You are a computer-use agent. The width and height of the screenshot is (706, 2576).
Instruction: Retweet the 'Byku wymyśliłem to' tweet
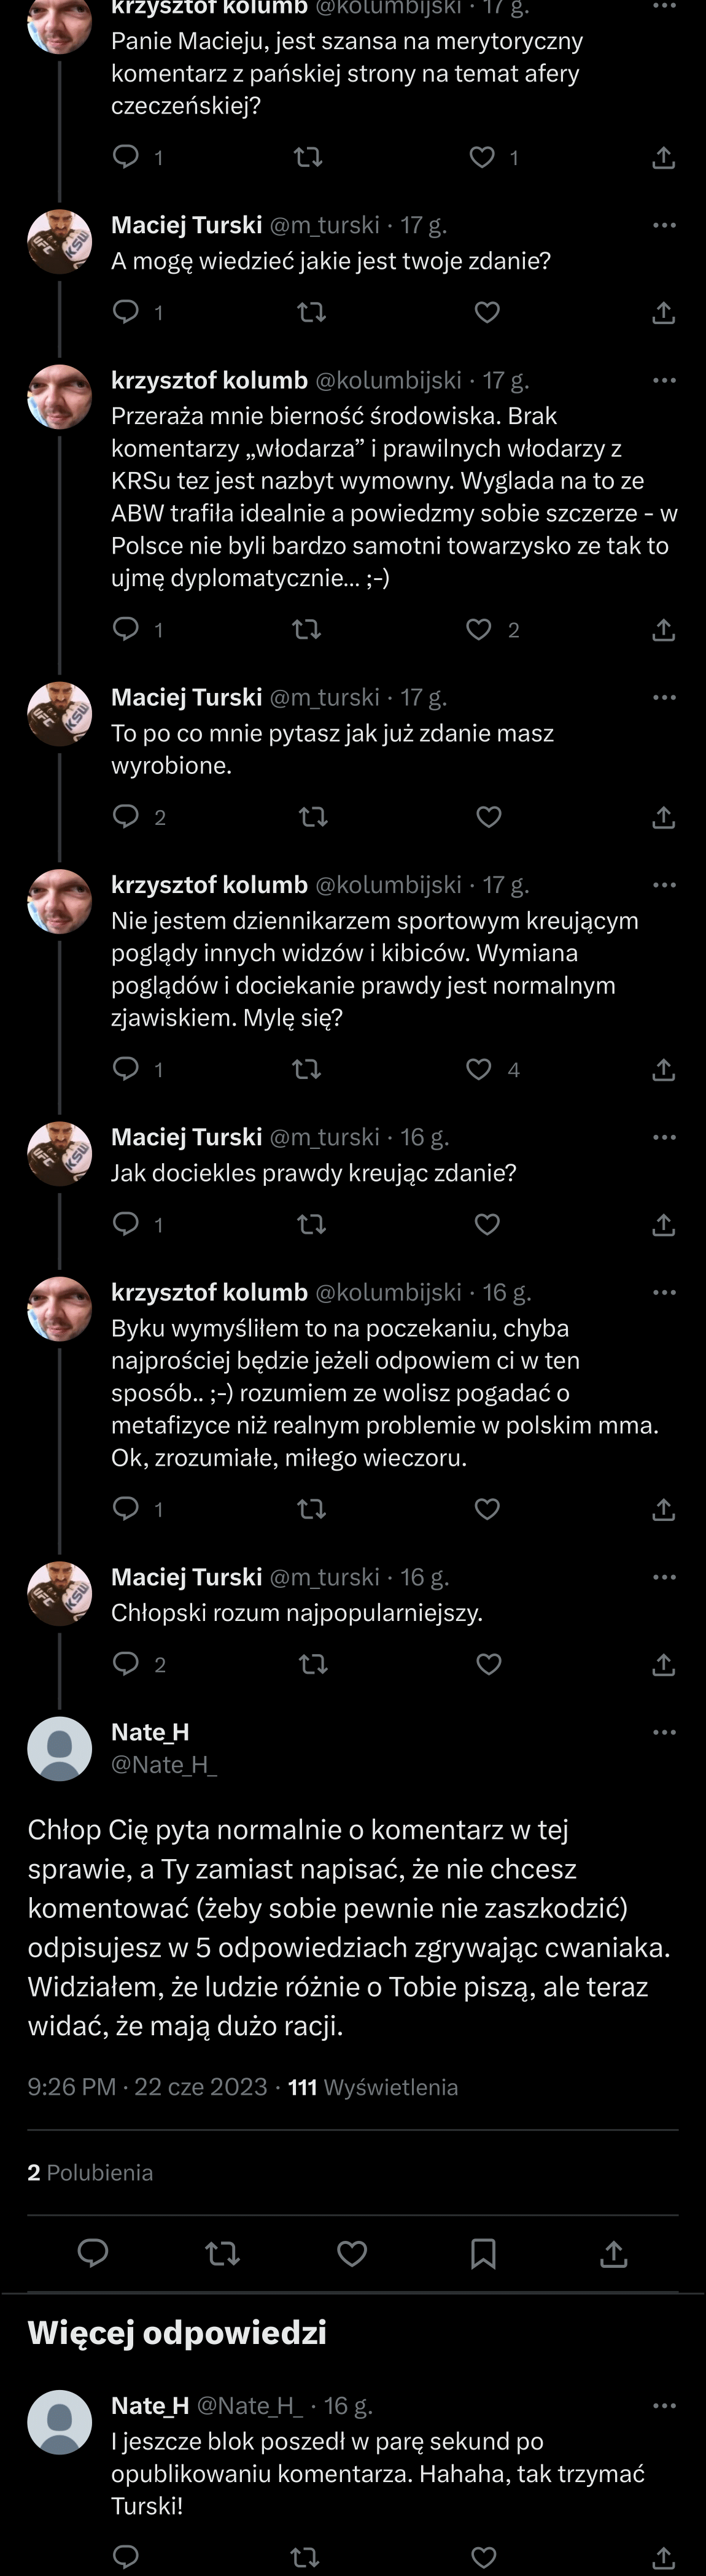[x=312, y=1509]
